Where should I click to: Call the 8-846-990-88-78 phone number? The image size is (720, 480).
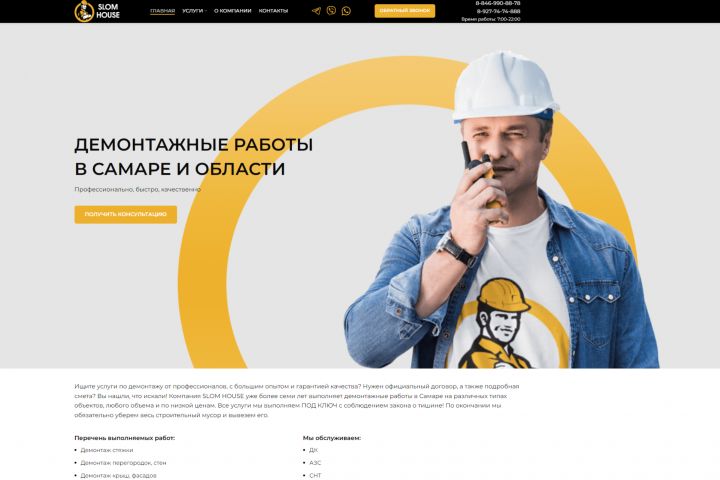tap(498, 3)
